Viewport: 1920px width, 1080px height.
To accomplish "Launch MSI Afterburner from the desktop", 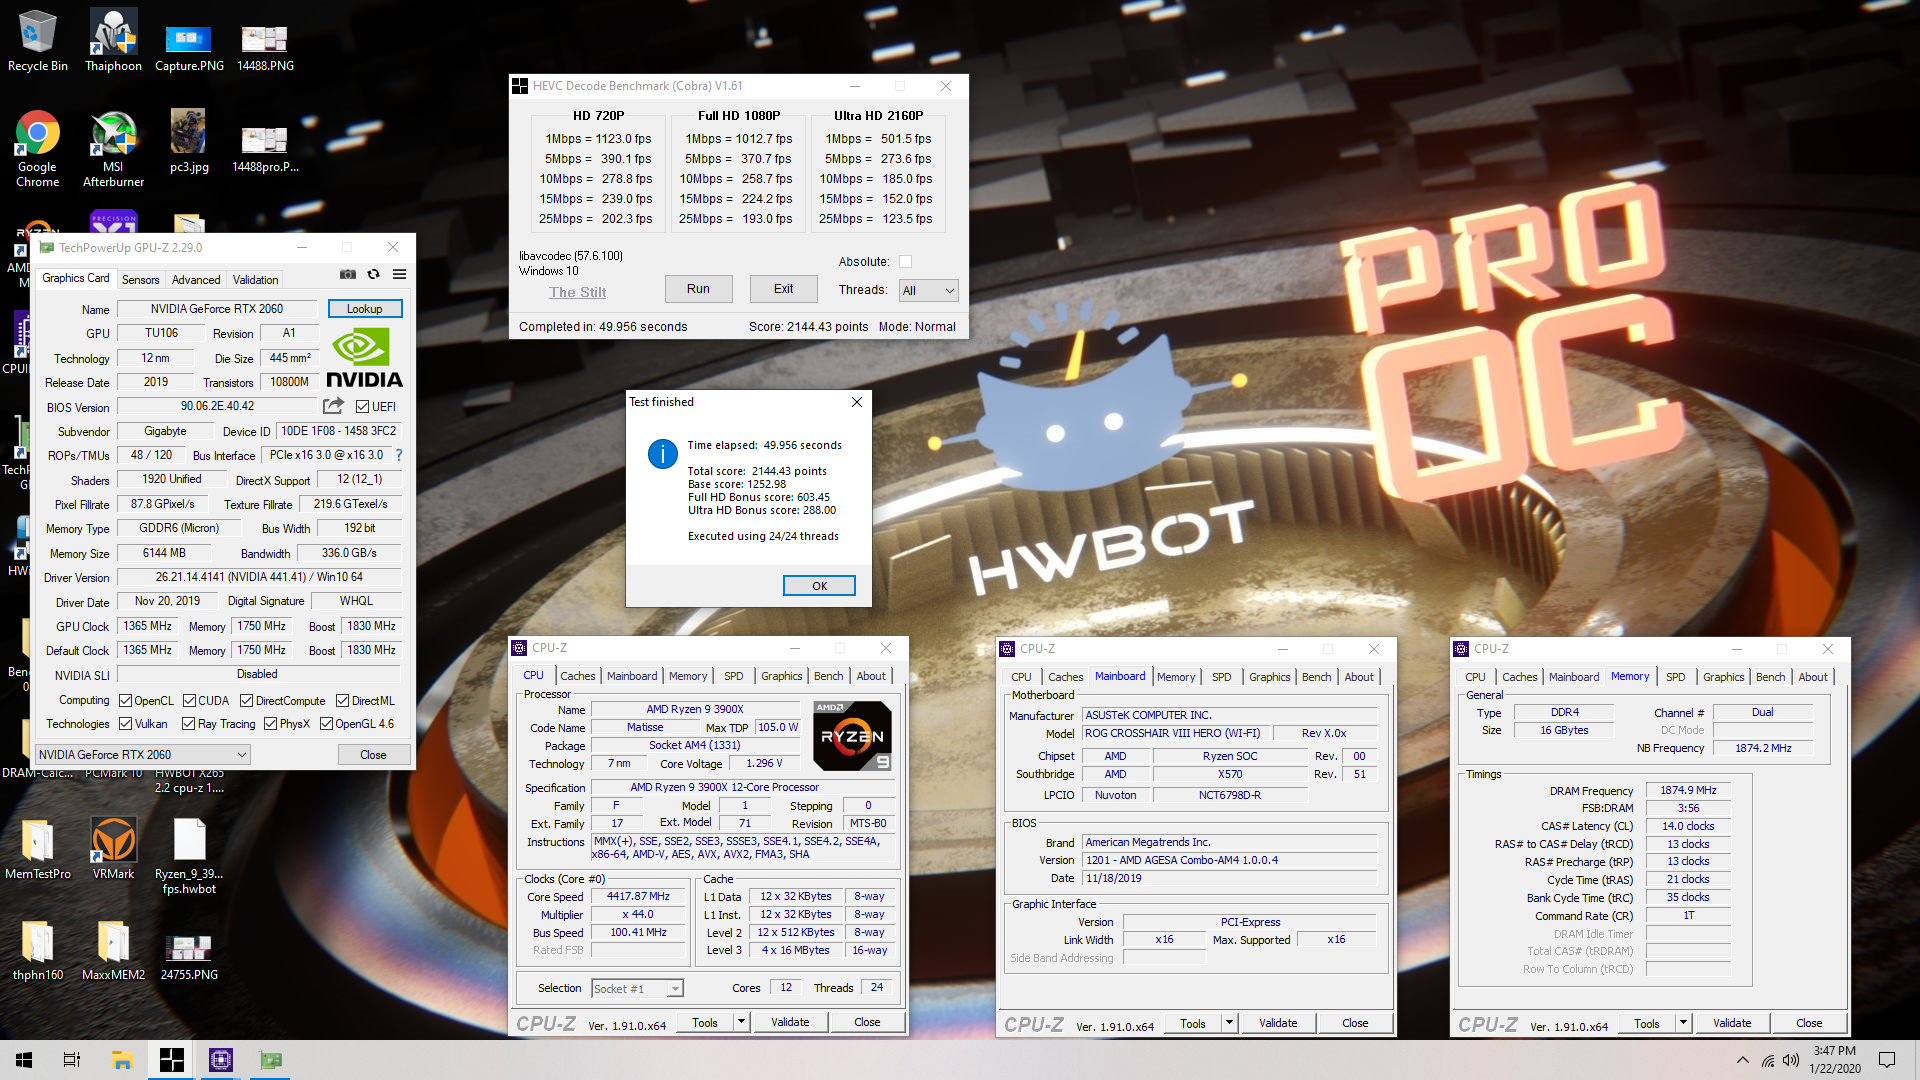I will [x=113, y=148].
